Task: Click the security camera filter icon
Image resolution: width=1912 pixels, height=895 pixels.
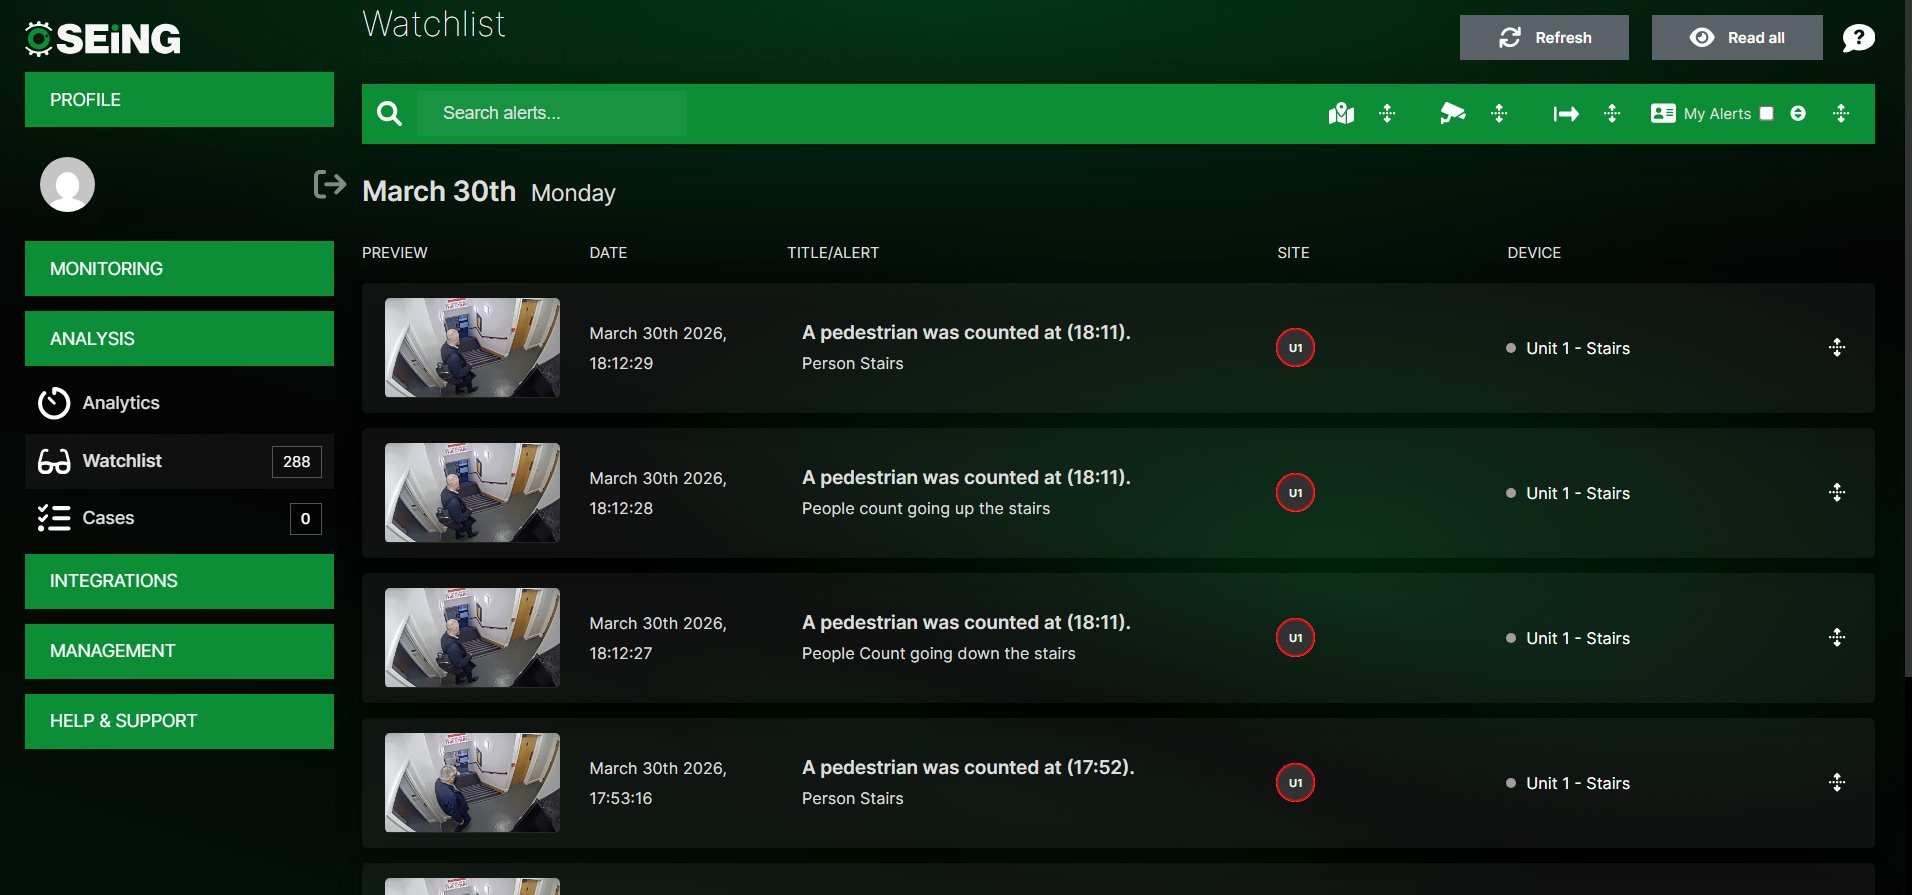Action: pos(1453,114)
